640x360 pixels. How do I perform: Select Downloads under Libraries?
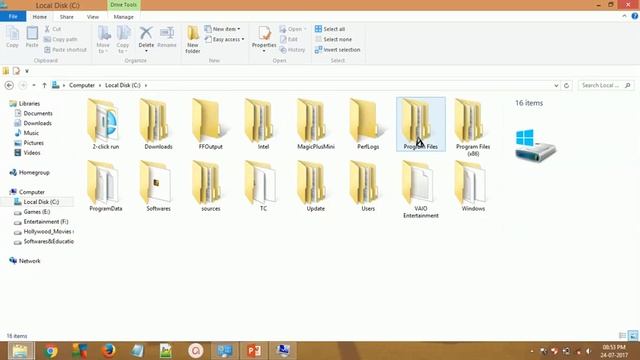click(37, 123)
